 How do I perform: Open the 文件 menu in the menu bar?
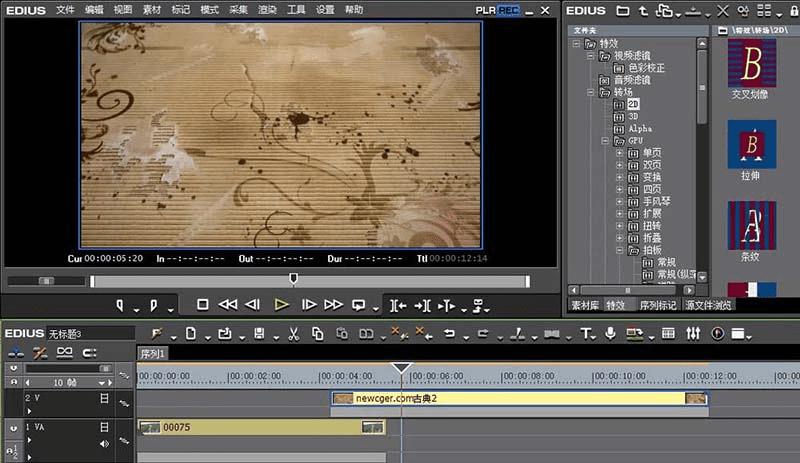65,9
